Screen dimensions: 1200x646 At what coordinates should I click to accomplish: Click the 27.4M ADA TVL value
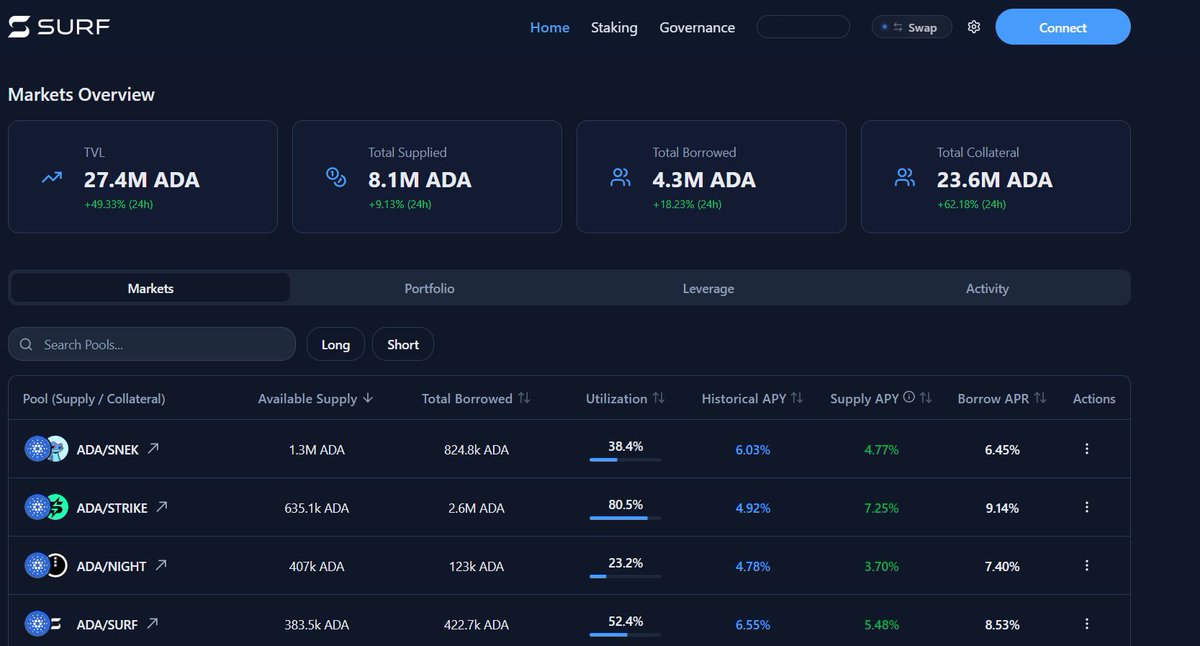click(142, 180)
